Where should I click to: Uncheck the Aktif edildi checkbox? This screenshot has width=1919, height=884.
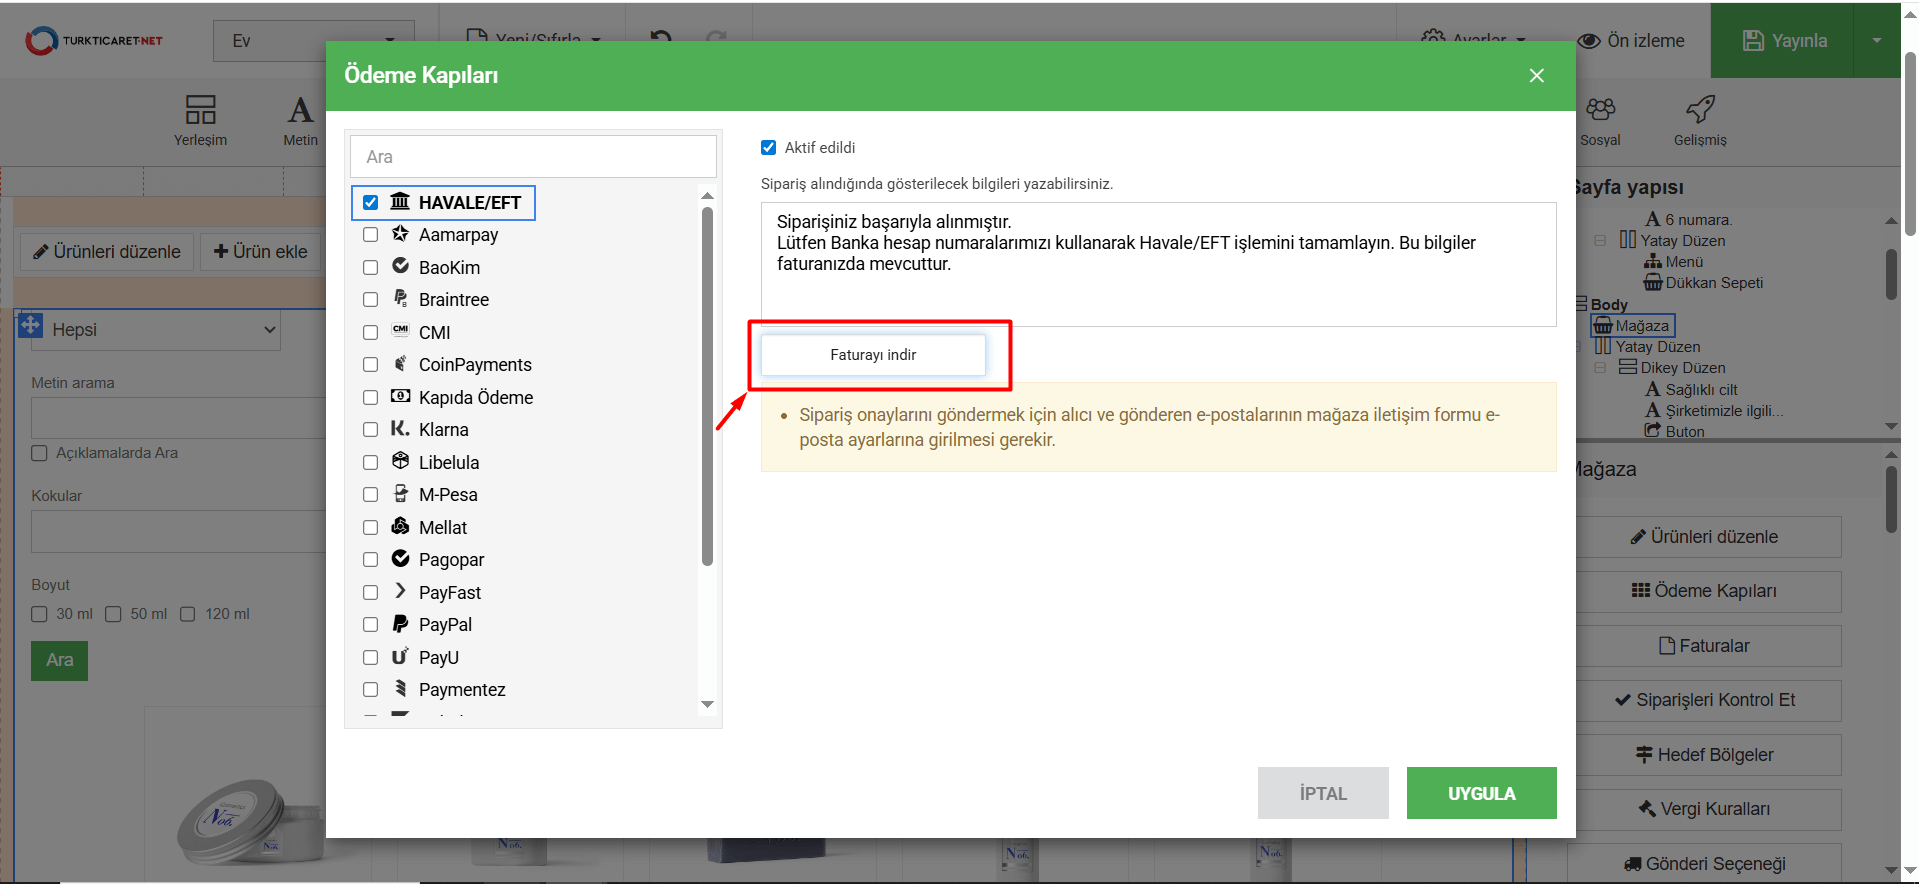tap(769, 148)
